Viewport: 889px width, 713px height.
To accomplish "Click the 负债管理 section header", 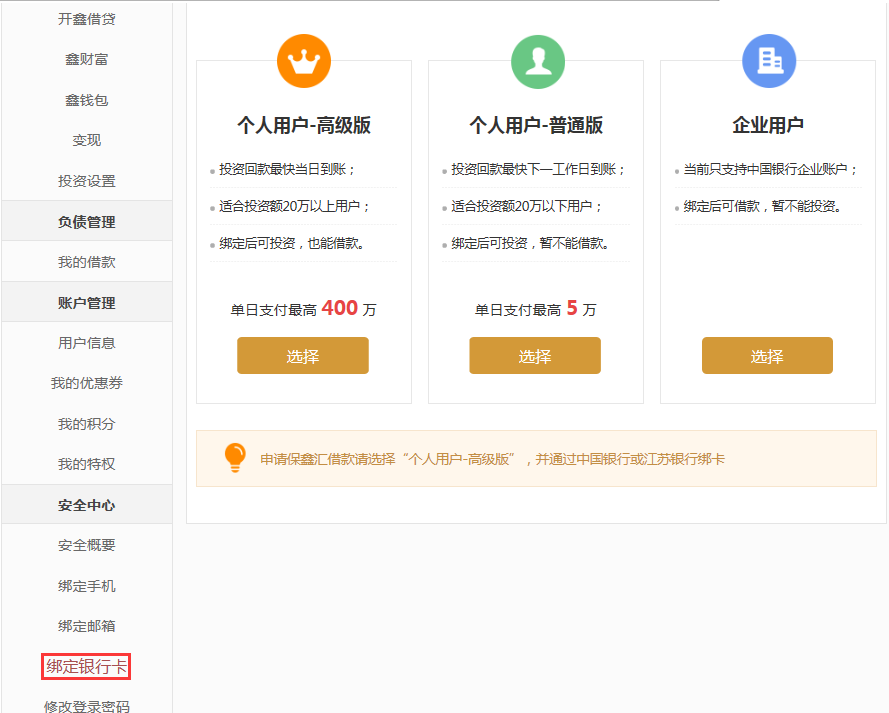I will 87,222.
